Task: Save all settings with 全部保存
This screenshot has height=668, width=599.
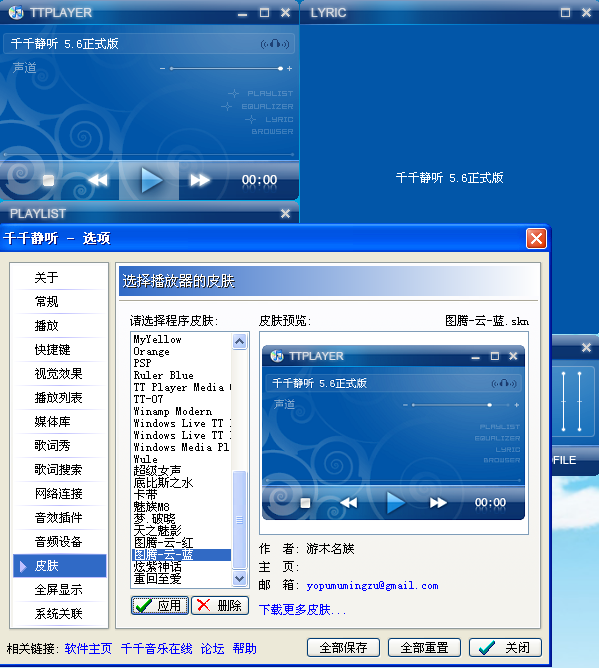Action: point(343,648)
